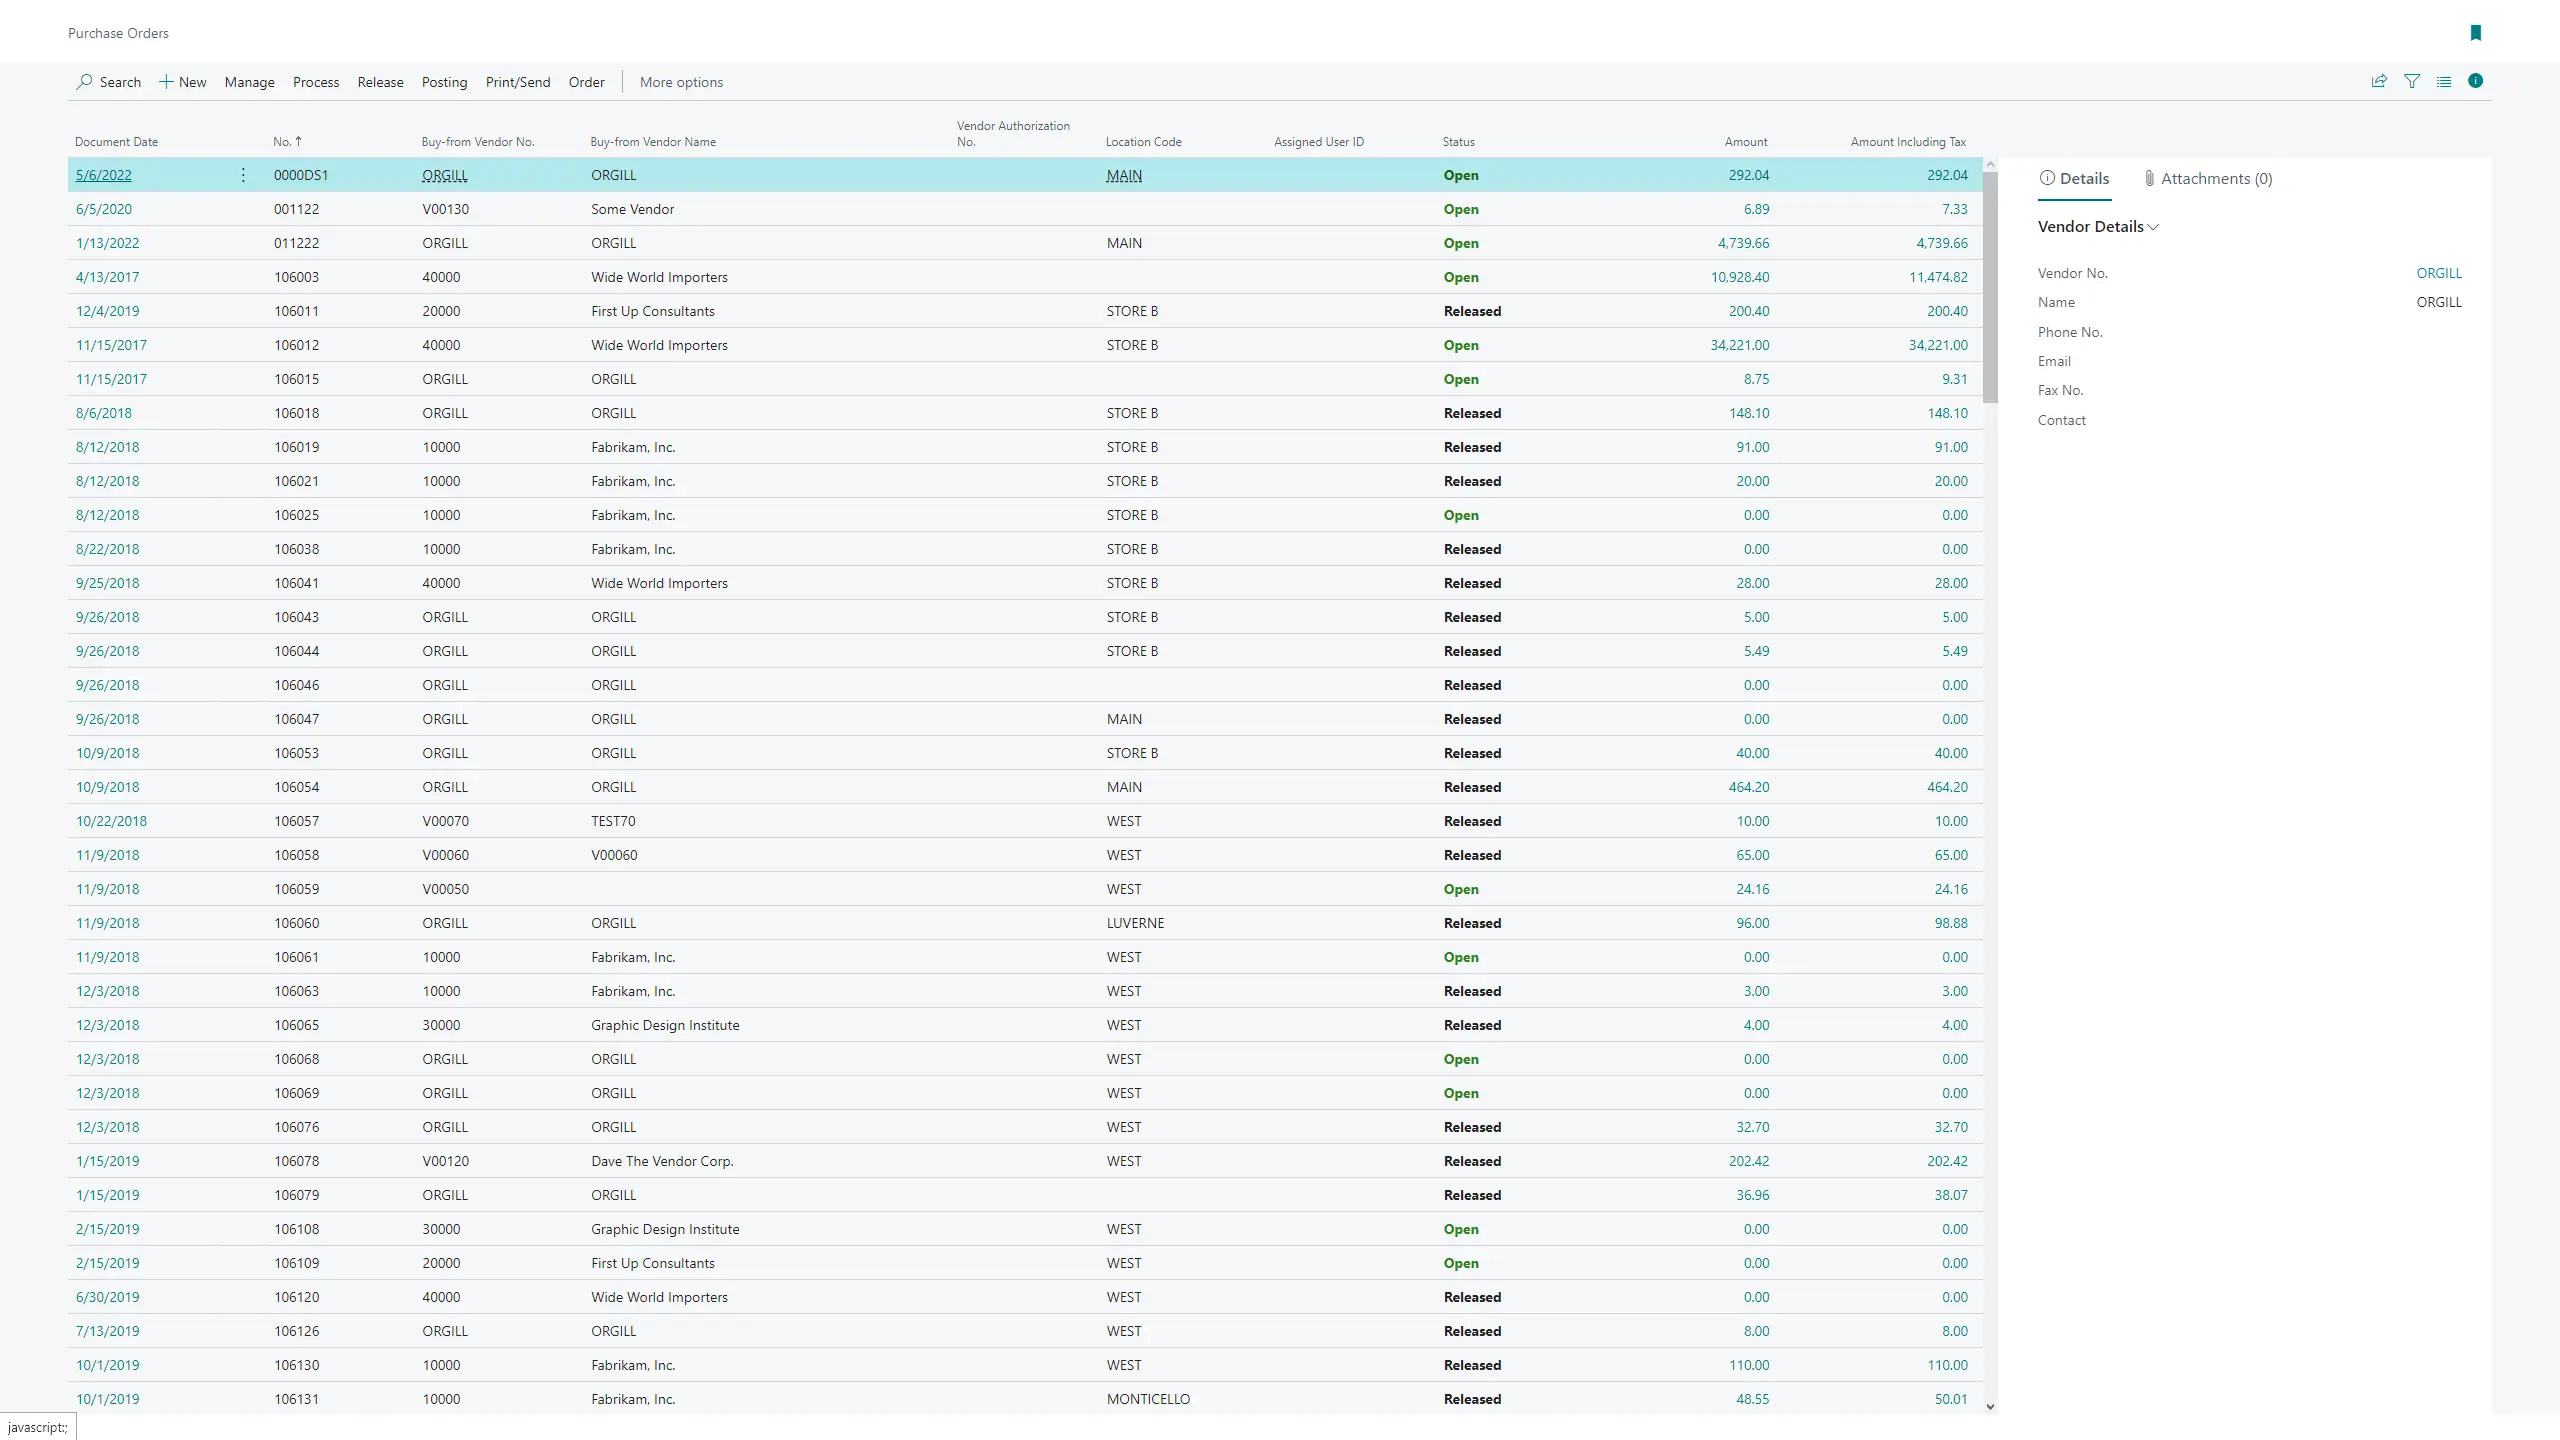Screen dimensions: 2560x1440
Task: Open the row's three-dot Show more options
Action: click(243, 175)
